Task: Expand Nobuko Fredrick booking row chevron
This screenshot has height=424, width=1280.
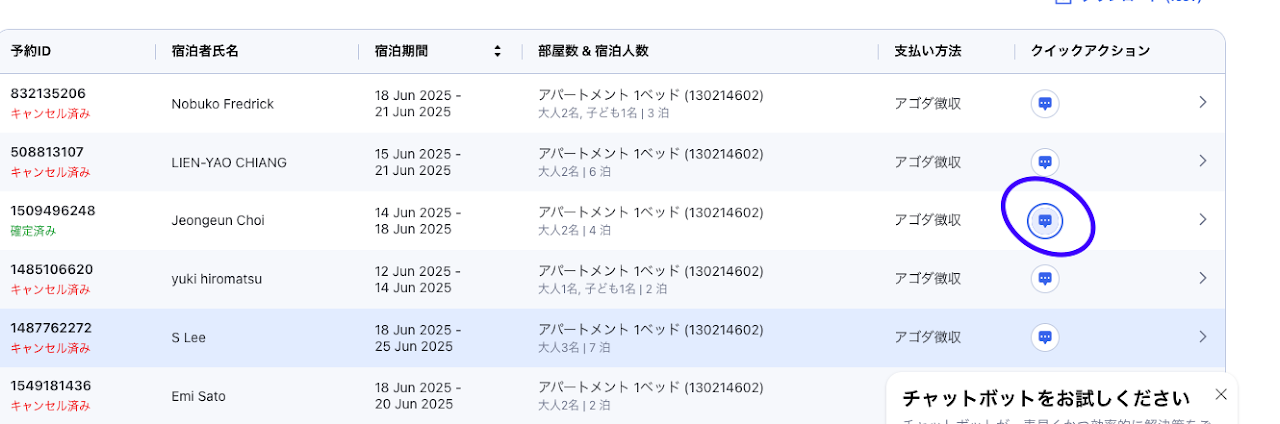Action: coord(1203,102)
